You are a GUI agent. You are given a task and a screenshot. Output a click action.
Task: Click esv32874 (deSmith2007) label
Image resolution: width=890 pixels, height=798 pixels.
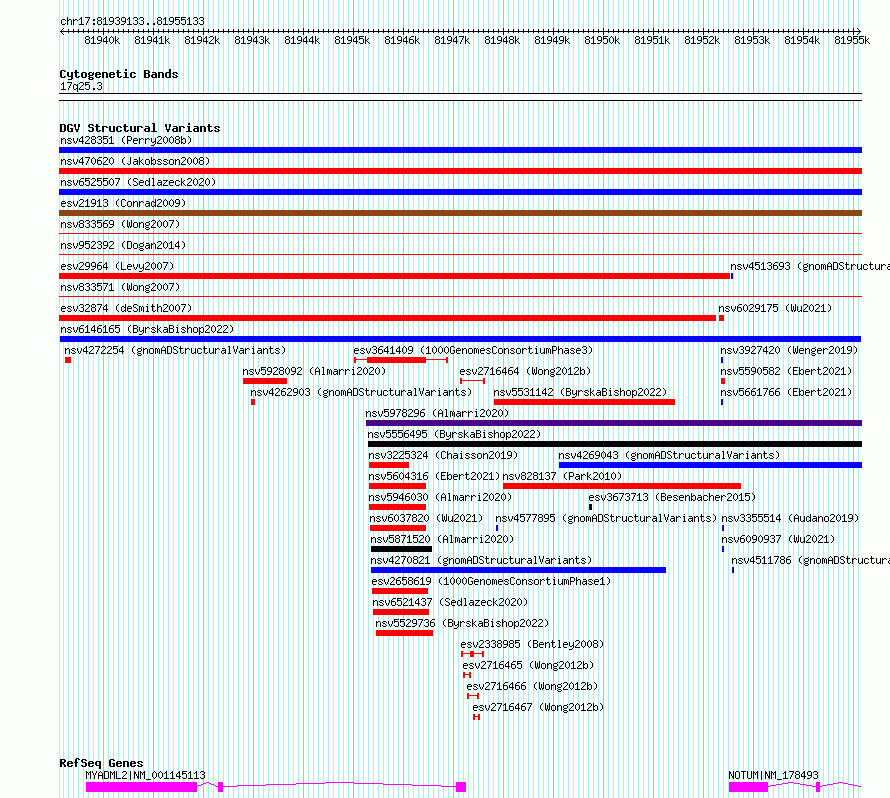126,308
